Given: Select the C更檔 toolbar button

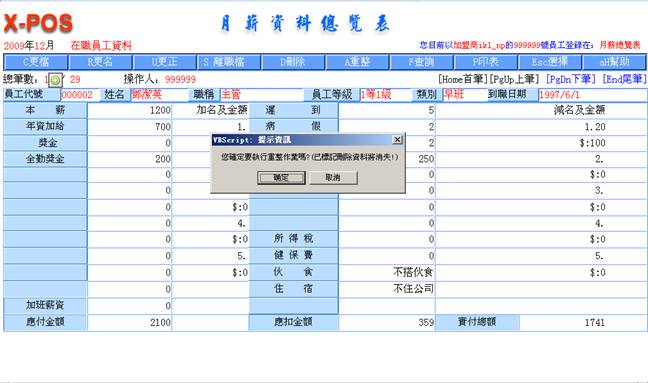Looking at the screenshot, I should [x=36, y=62].
